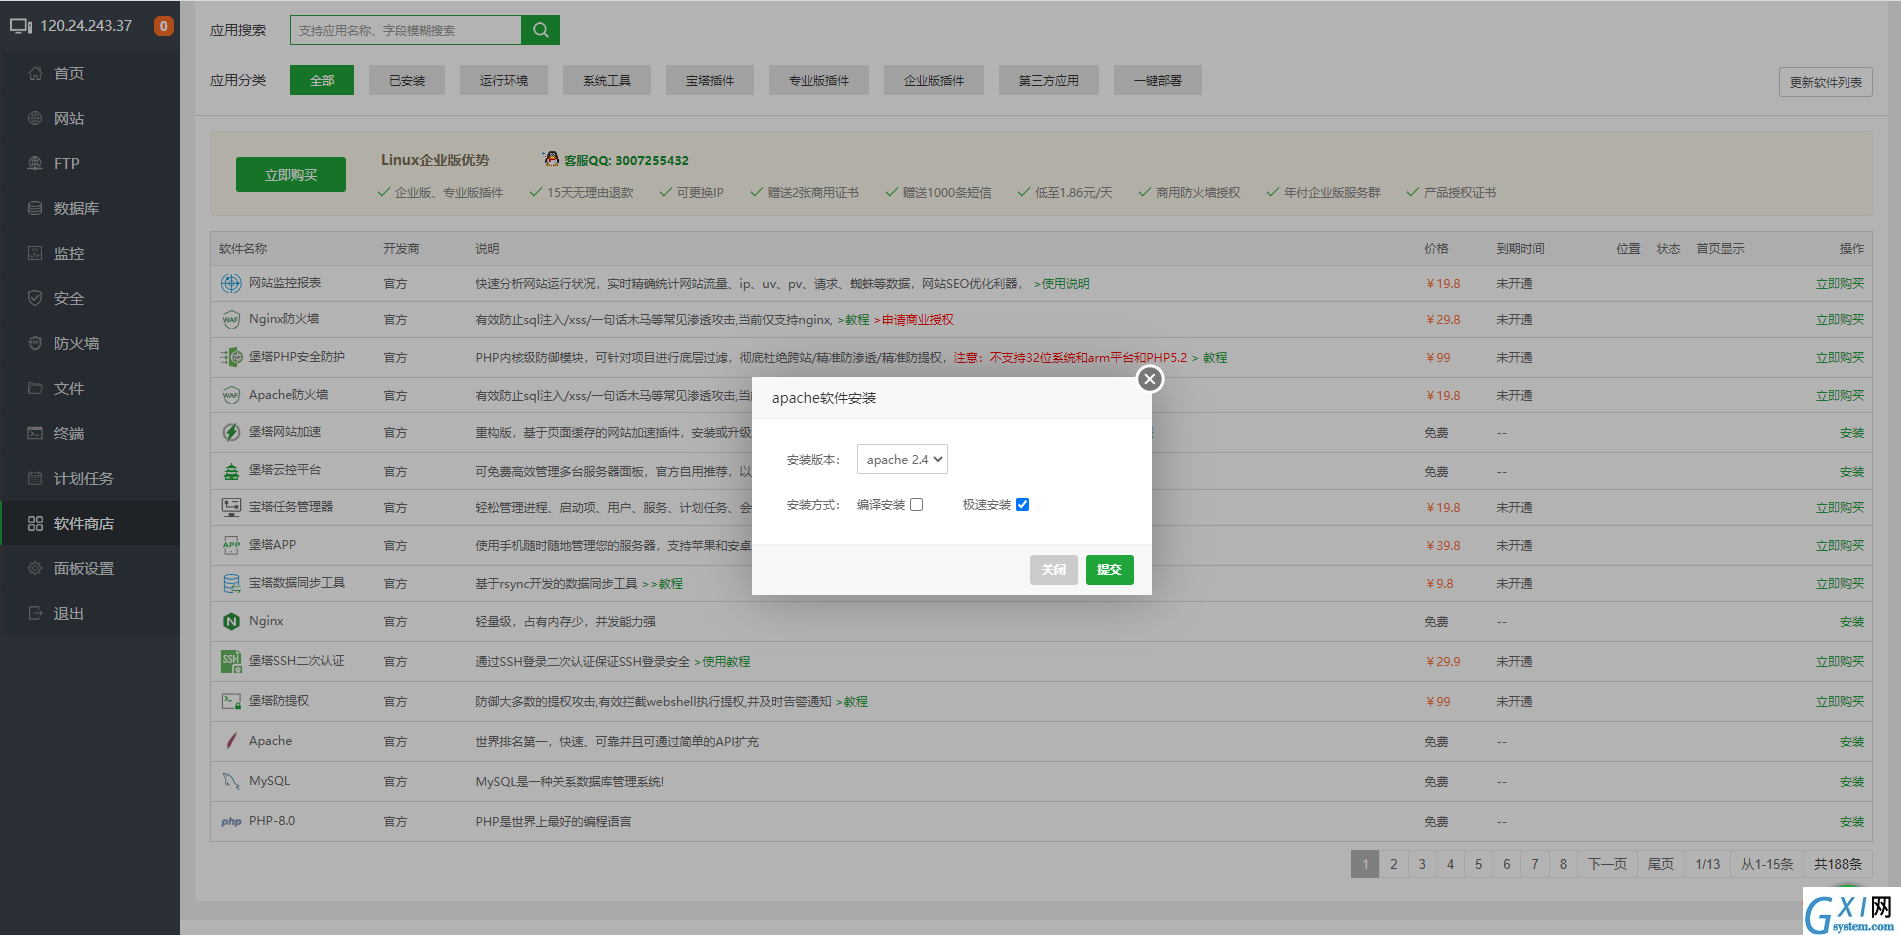This screenshot has height=935, width=1901.
Task: Click the 立即购买 green banner button
Action: click(x=291, y=174)
